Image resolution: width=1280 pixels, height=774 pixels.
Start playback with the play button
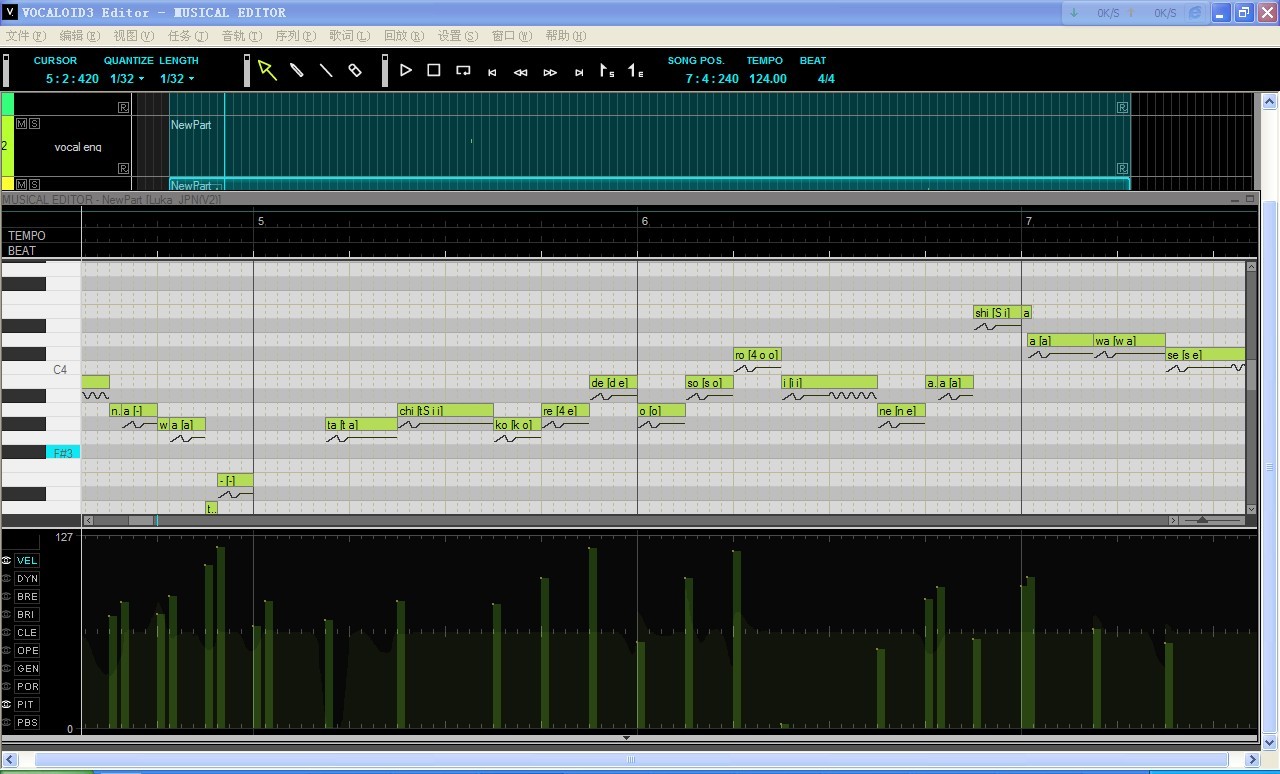pyautogui.click(x=406, y=70)
